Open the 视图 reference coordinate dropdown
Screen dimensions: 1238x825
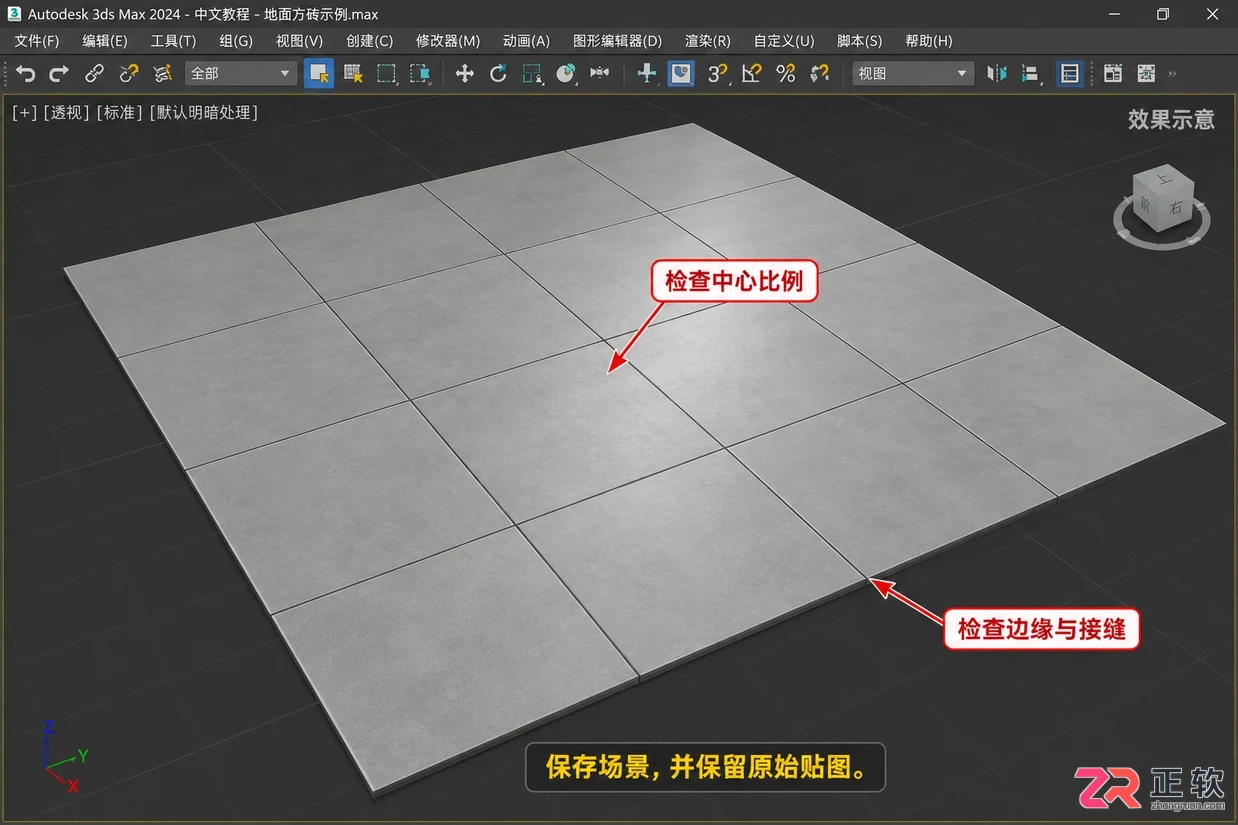tap(913, 73)
